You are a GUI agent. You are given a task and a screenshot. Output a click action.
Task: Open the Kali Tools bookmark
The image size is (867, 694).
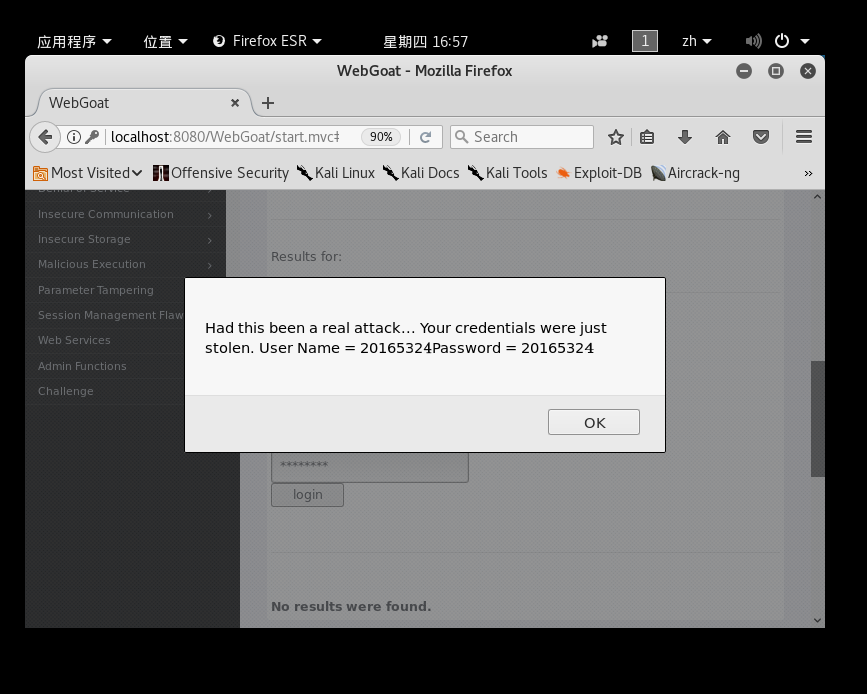tap(507, 173)
